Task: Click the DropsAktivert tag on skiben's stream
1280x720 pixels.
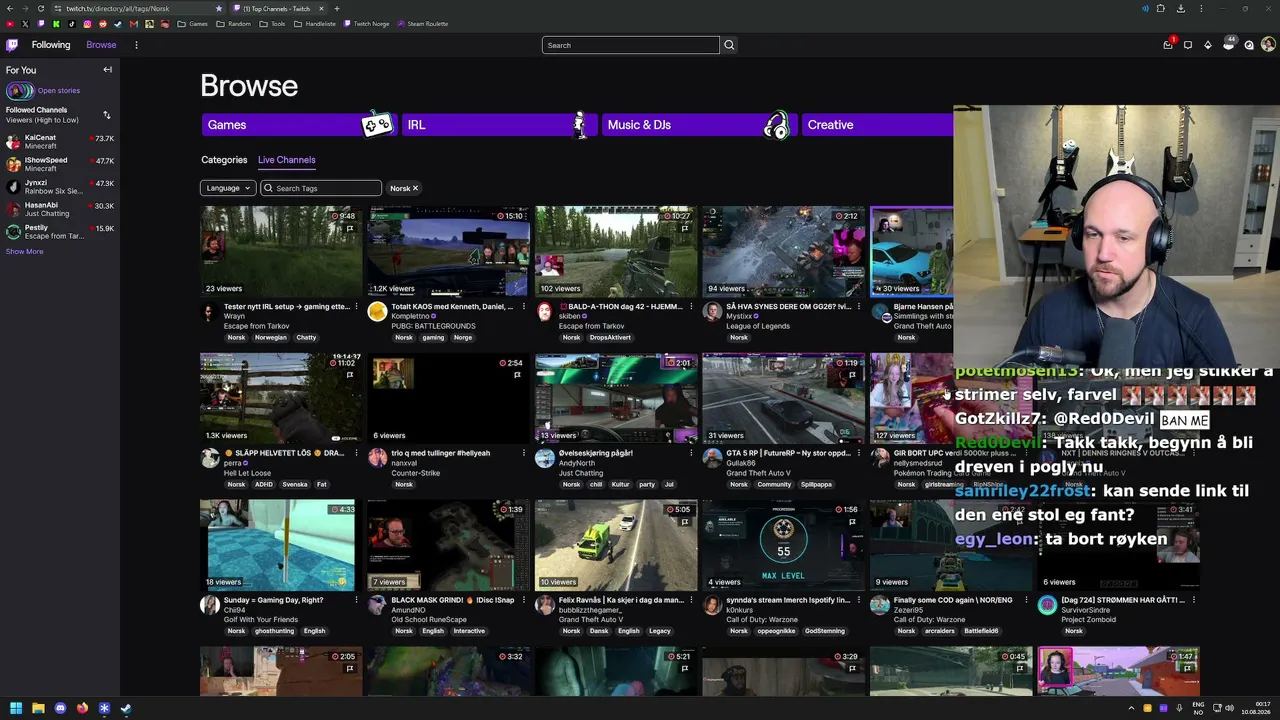Action: coord(610,338)
